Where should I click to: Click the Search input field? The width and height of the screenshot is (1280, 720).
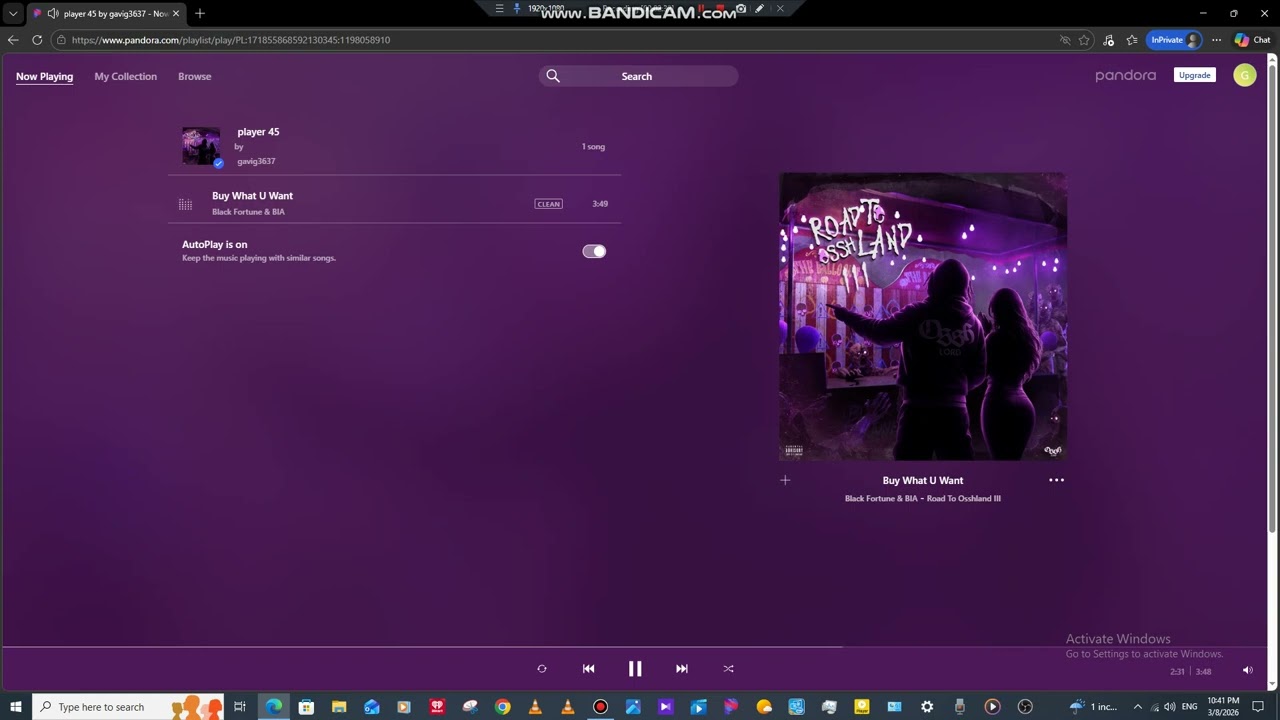(639, 76)
